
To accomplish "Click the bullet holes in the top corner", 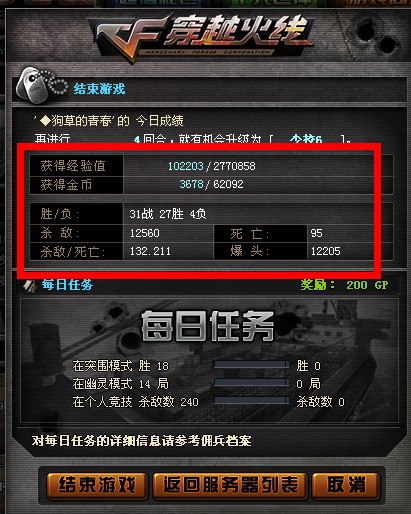I will coord(376,36).
